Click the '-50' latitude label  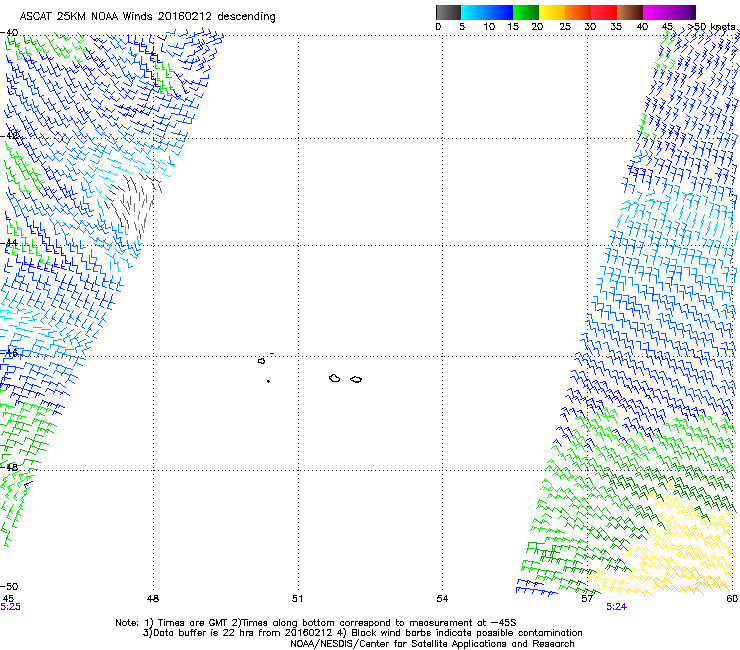10,586
